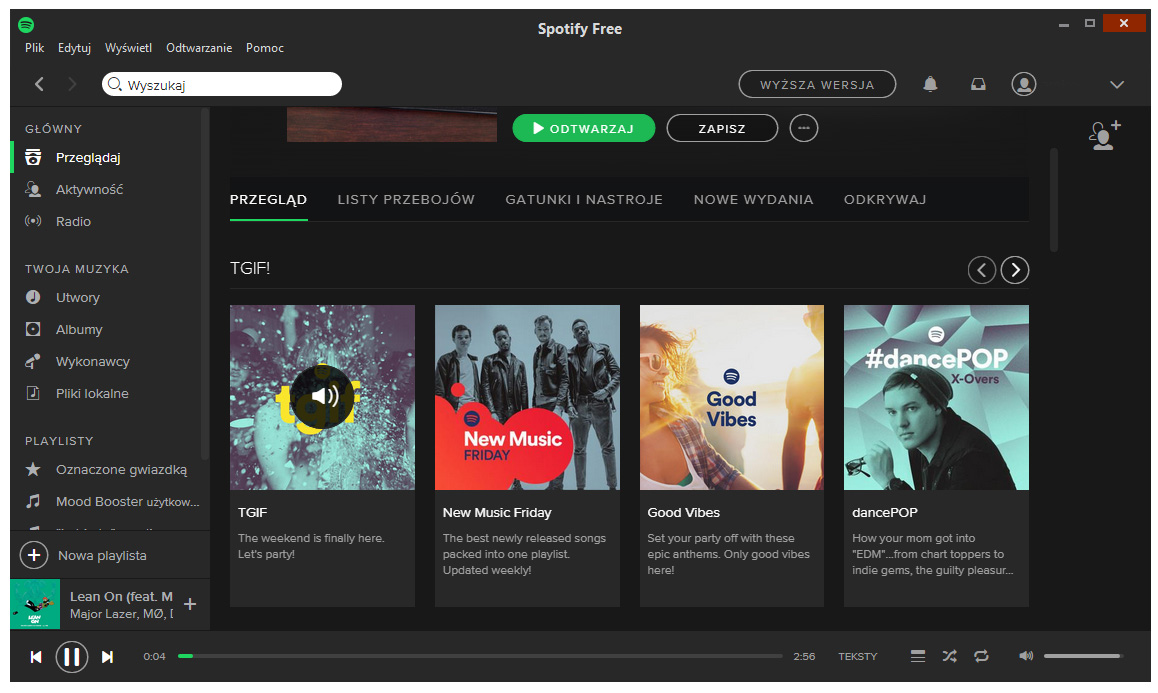Pause the currently playing song
Viewport: 1158px width, 693px height.
tap(71, 657)
